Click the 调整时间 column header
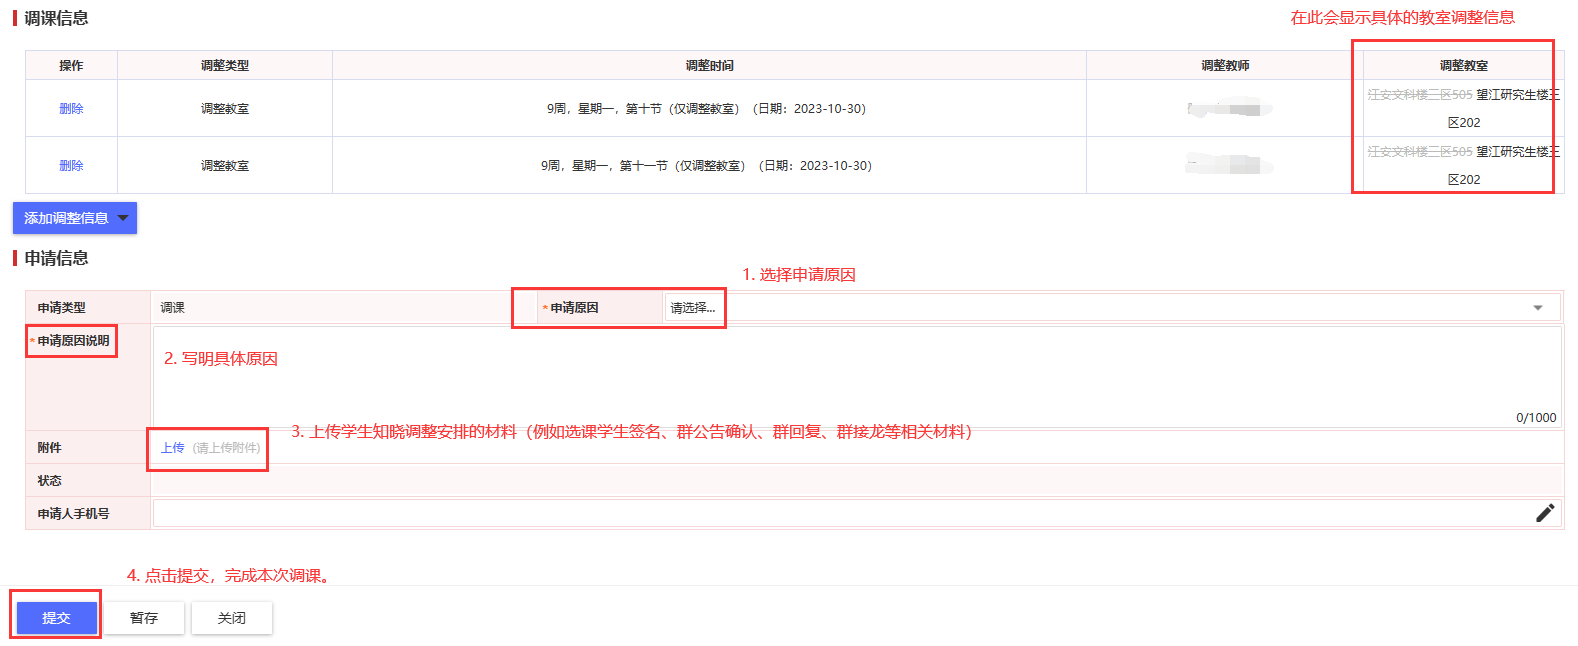This screenshot has height=646, width=1578. pyautogui.click(x=709, y=66)
